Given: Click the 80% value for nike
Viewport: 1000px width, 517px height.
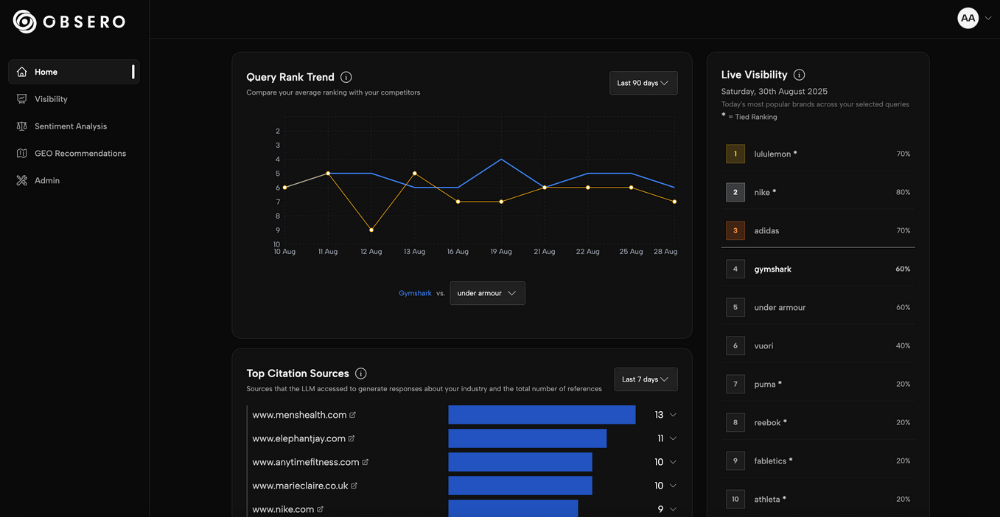Looking at the screenshot, I should 903,193.
